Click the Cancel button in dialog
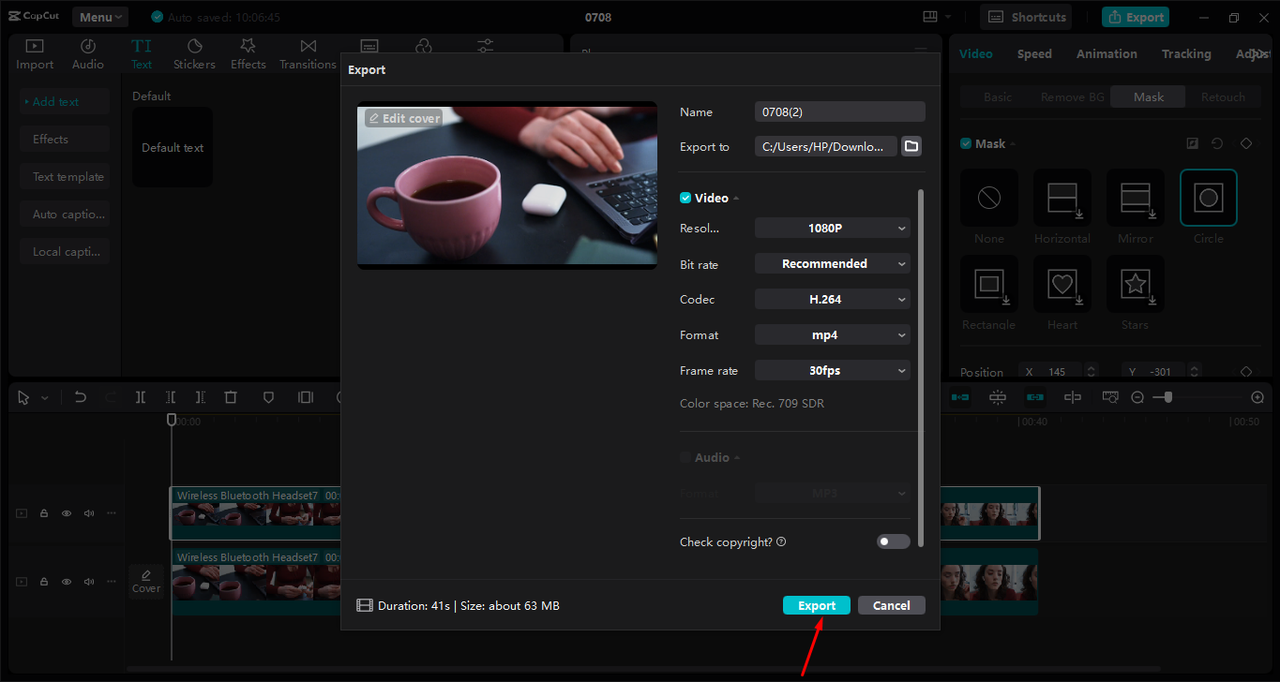 (891, 605)
